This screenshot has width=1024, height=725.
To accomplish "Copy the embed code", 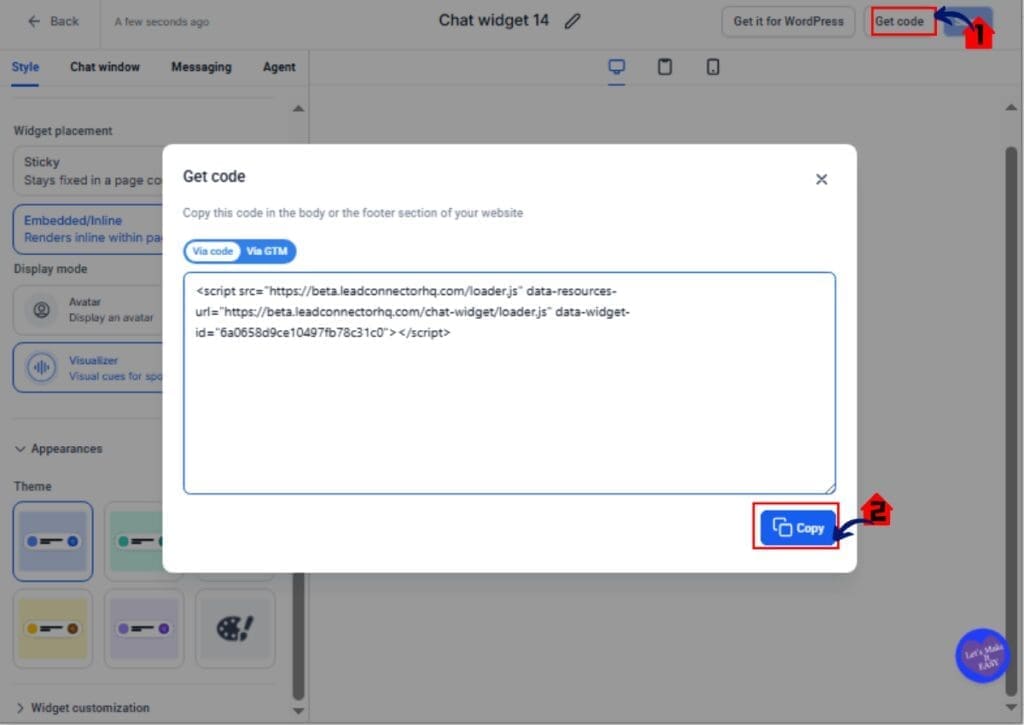I will pyautogui.click(x=797, y=528).
